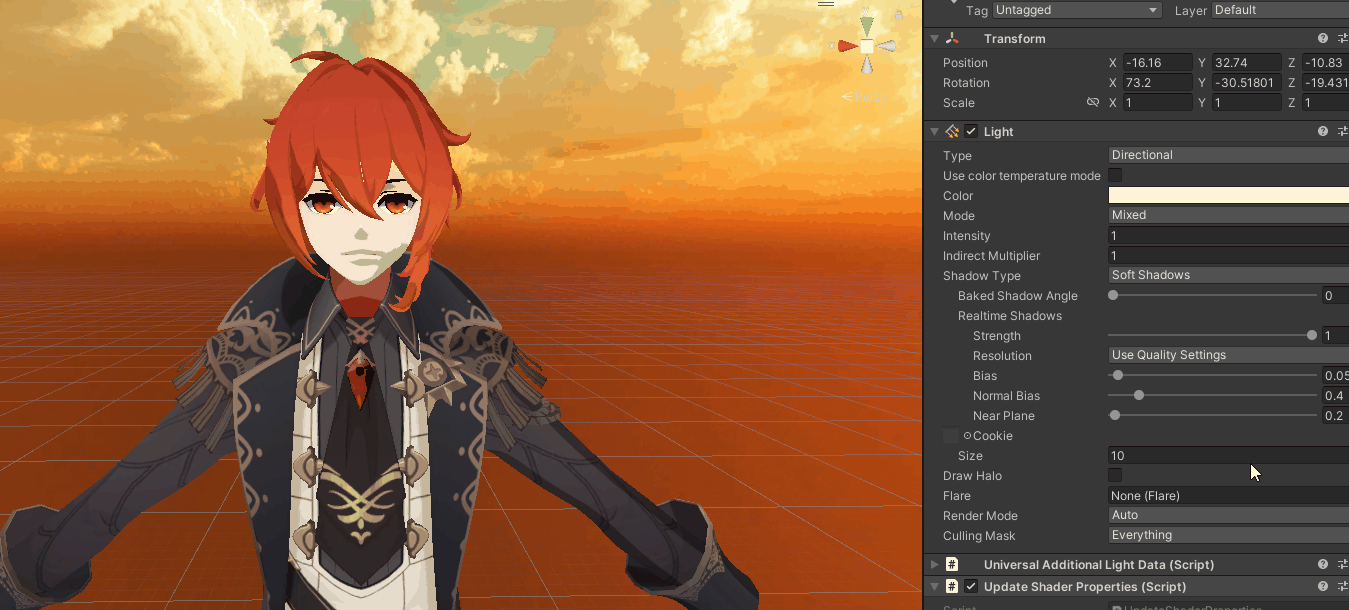Collapse Update Shader Properties foldout arrow
This screenshot has height=610, width=1349.
point(934,586)
